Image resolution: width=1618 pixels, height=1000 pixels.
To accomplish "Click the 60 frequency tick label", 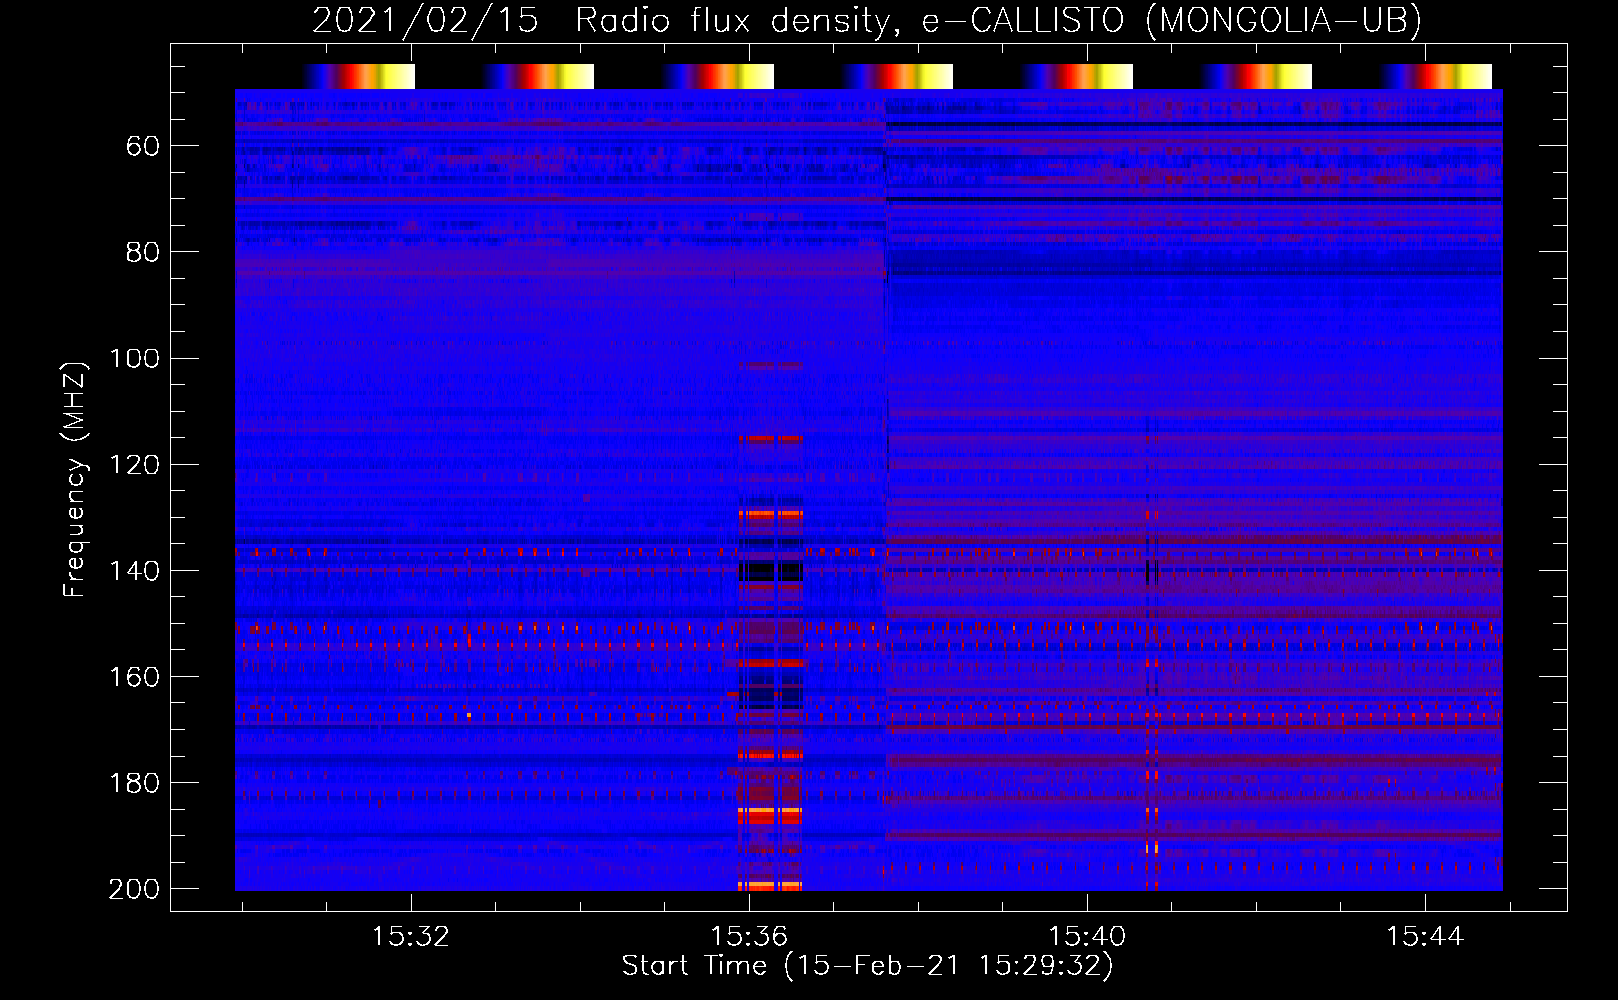I will point(143,147).
